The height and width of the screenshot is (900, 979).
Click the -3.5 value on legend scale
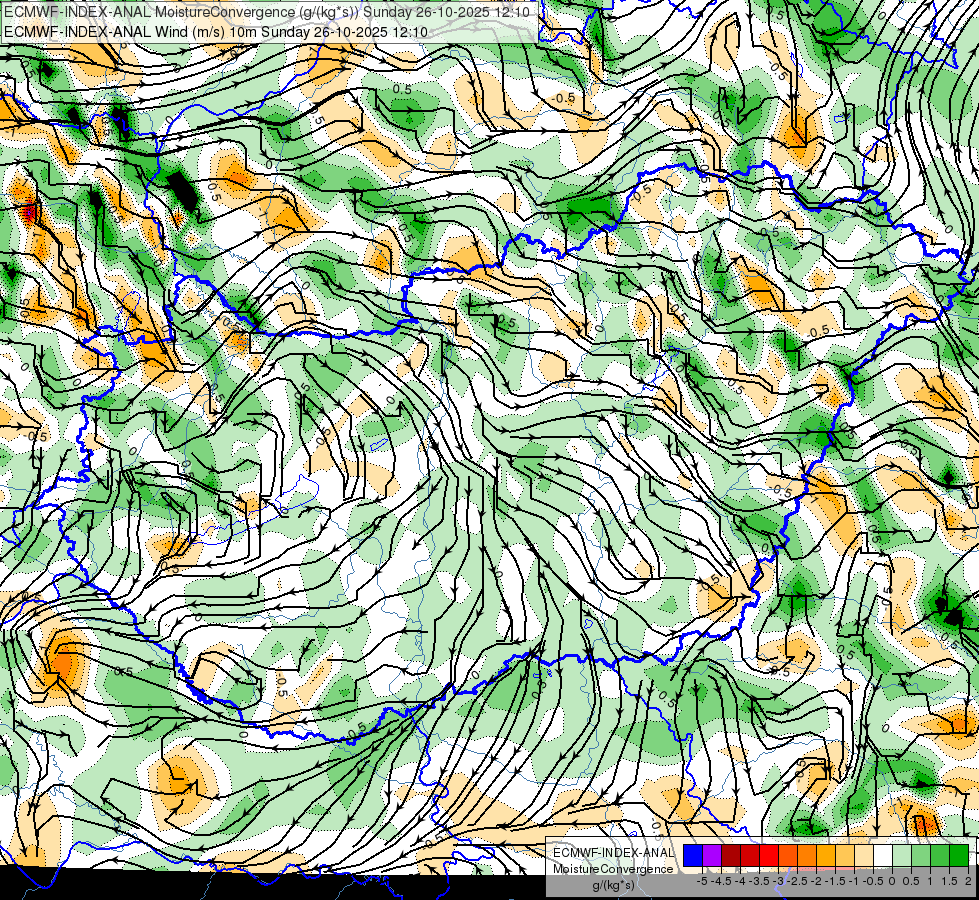point(759,881)
